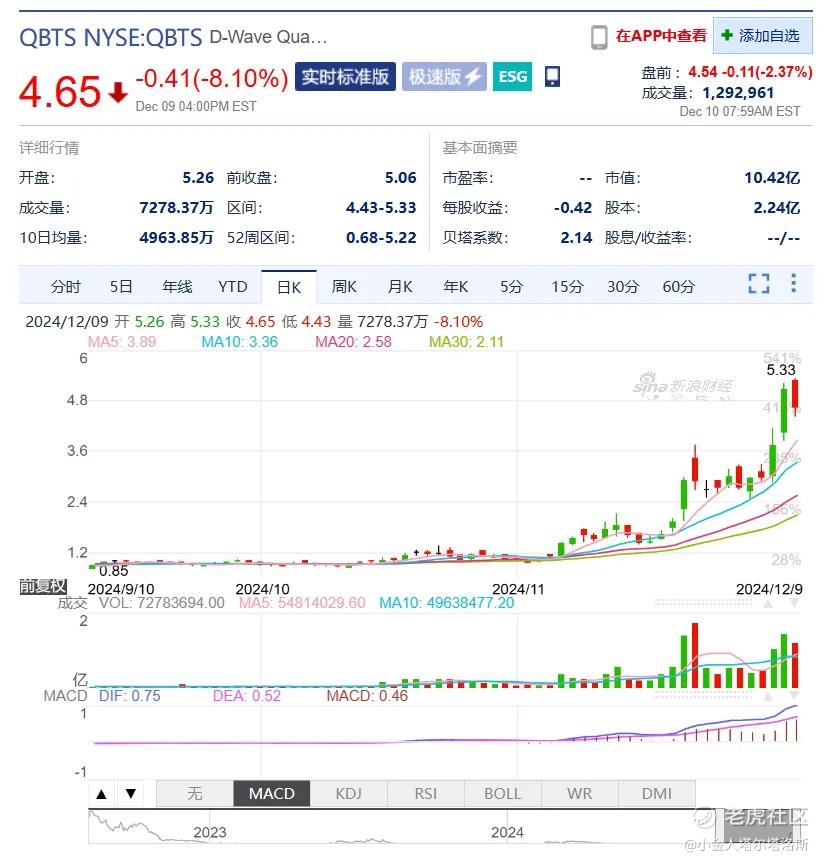Click the MA20: 2.58 legend label
Screen dimensions: 824x864
point(353,342)
